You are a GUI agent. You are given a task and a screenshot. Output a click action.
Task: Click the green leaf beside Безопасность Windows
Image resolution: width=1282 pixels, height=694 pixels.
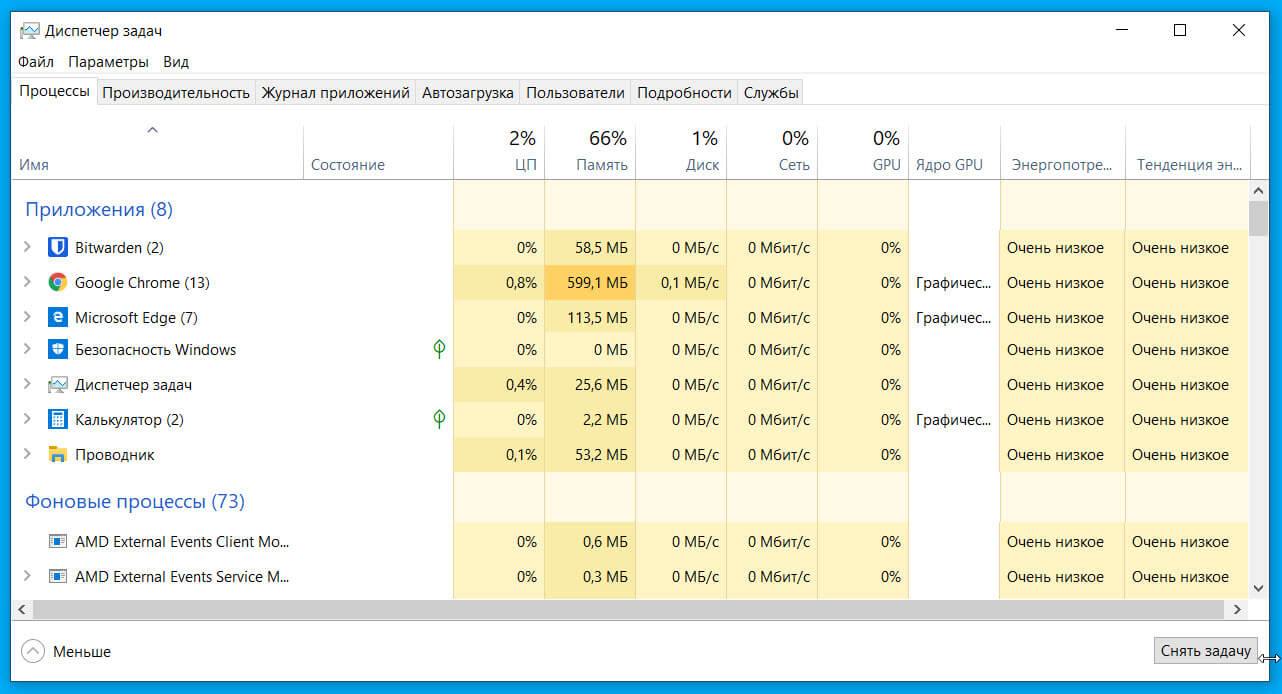coord(438,349)
